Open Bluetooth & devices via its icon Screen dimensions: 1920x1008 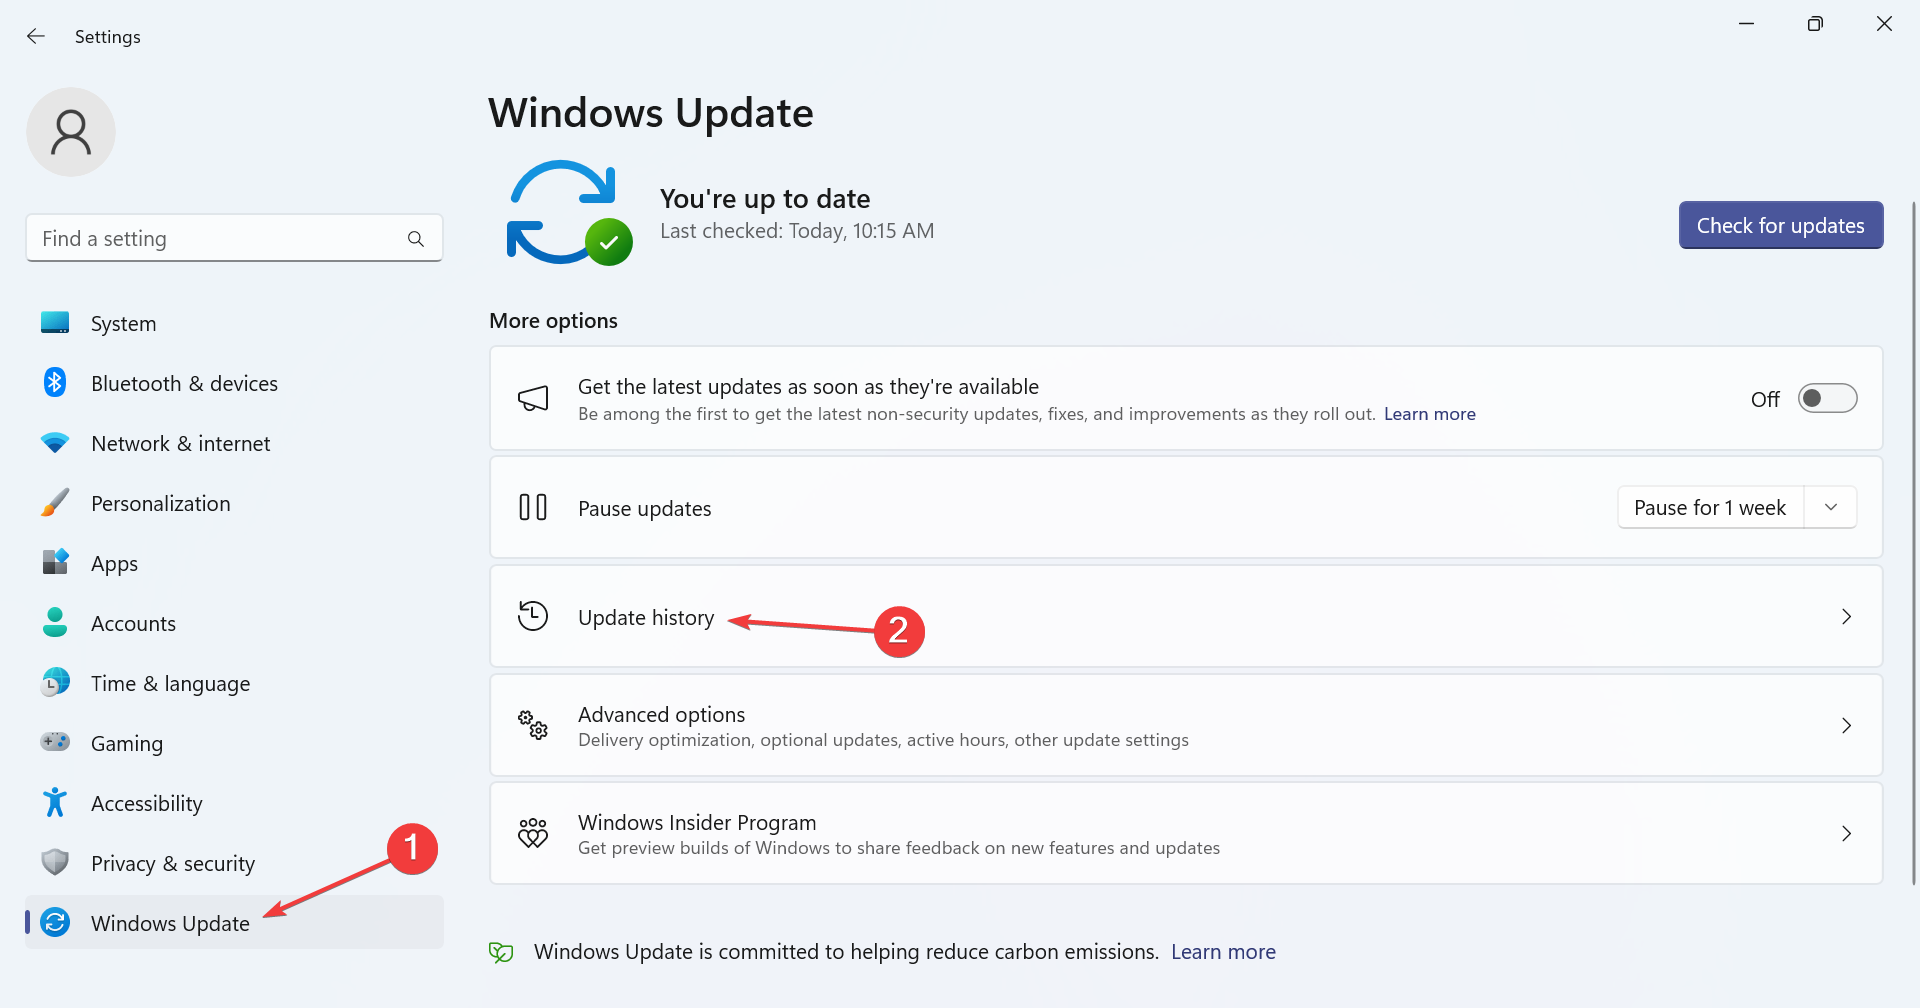[x=55, y=382]
